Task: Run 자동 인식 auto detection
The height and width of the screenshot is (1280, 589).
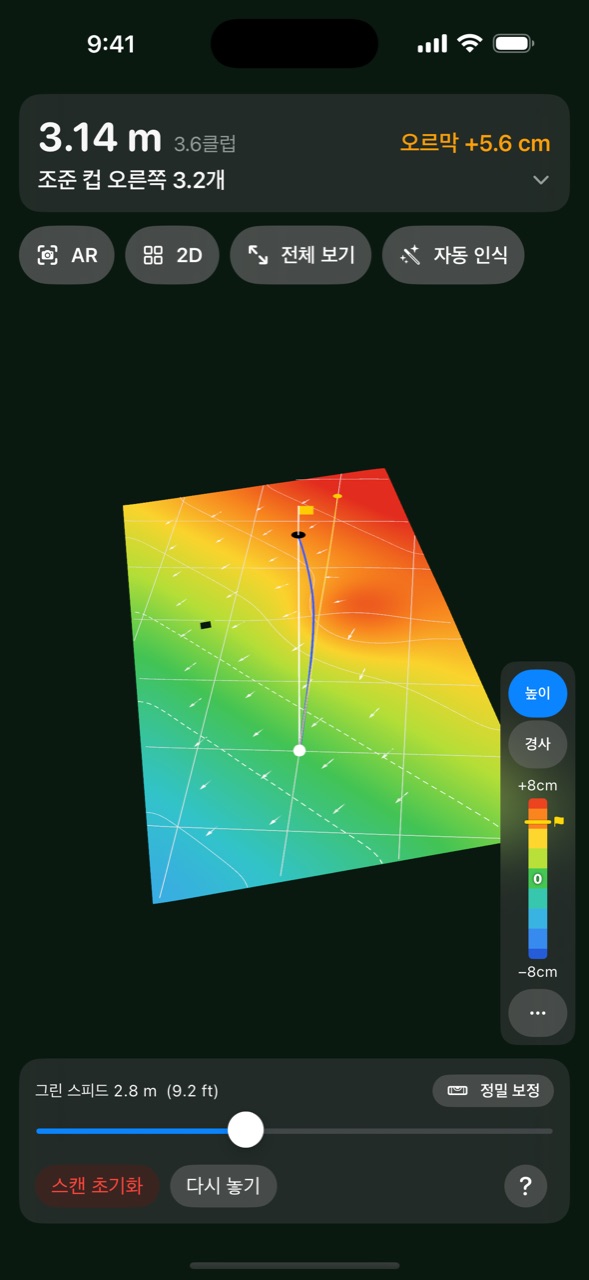Action: (453, 255)
